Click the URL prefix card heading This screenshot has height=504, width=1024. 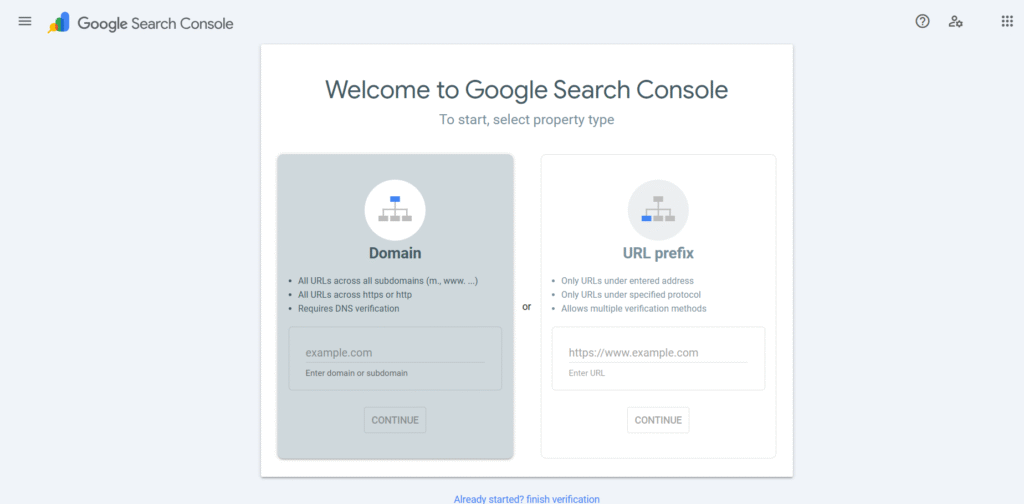[658, 253]
